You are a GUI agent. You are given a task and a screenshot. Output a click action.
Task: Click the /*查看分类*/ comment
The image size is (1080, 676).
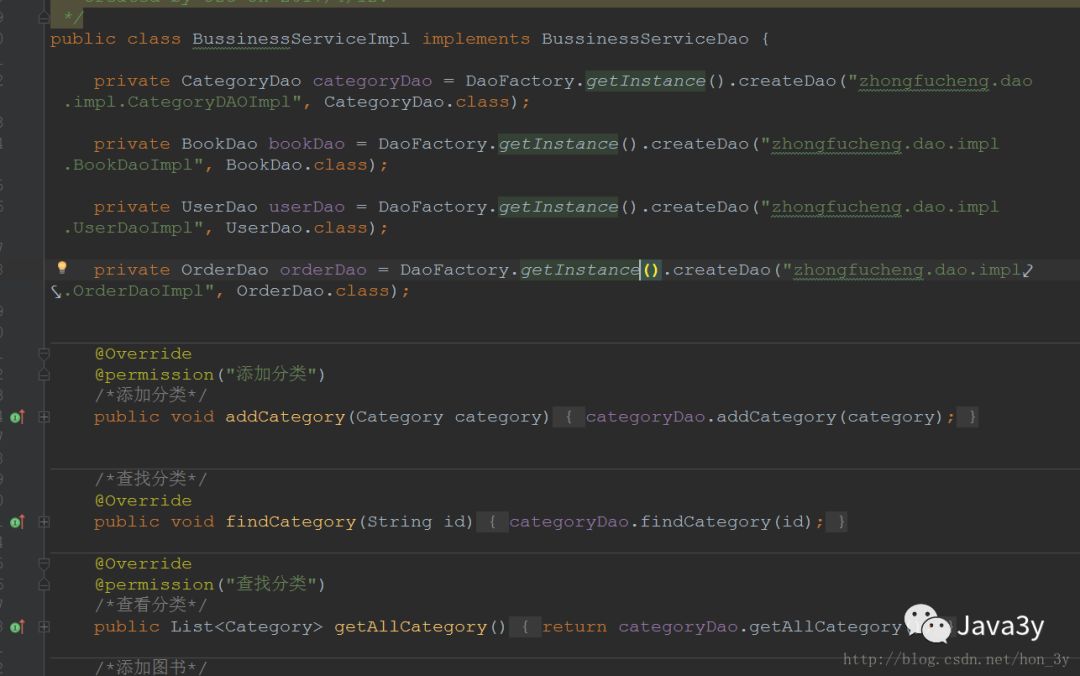pos(151,605)
